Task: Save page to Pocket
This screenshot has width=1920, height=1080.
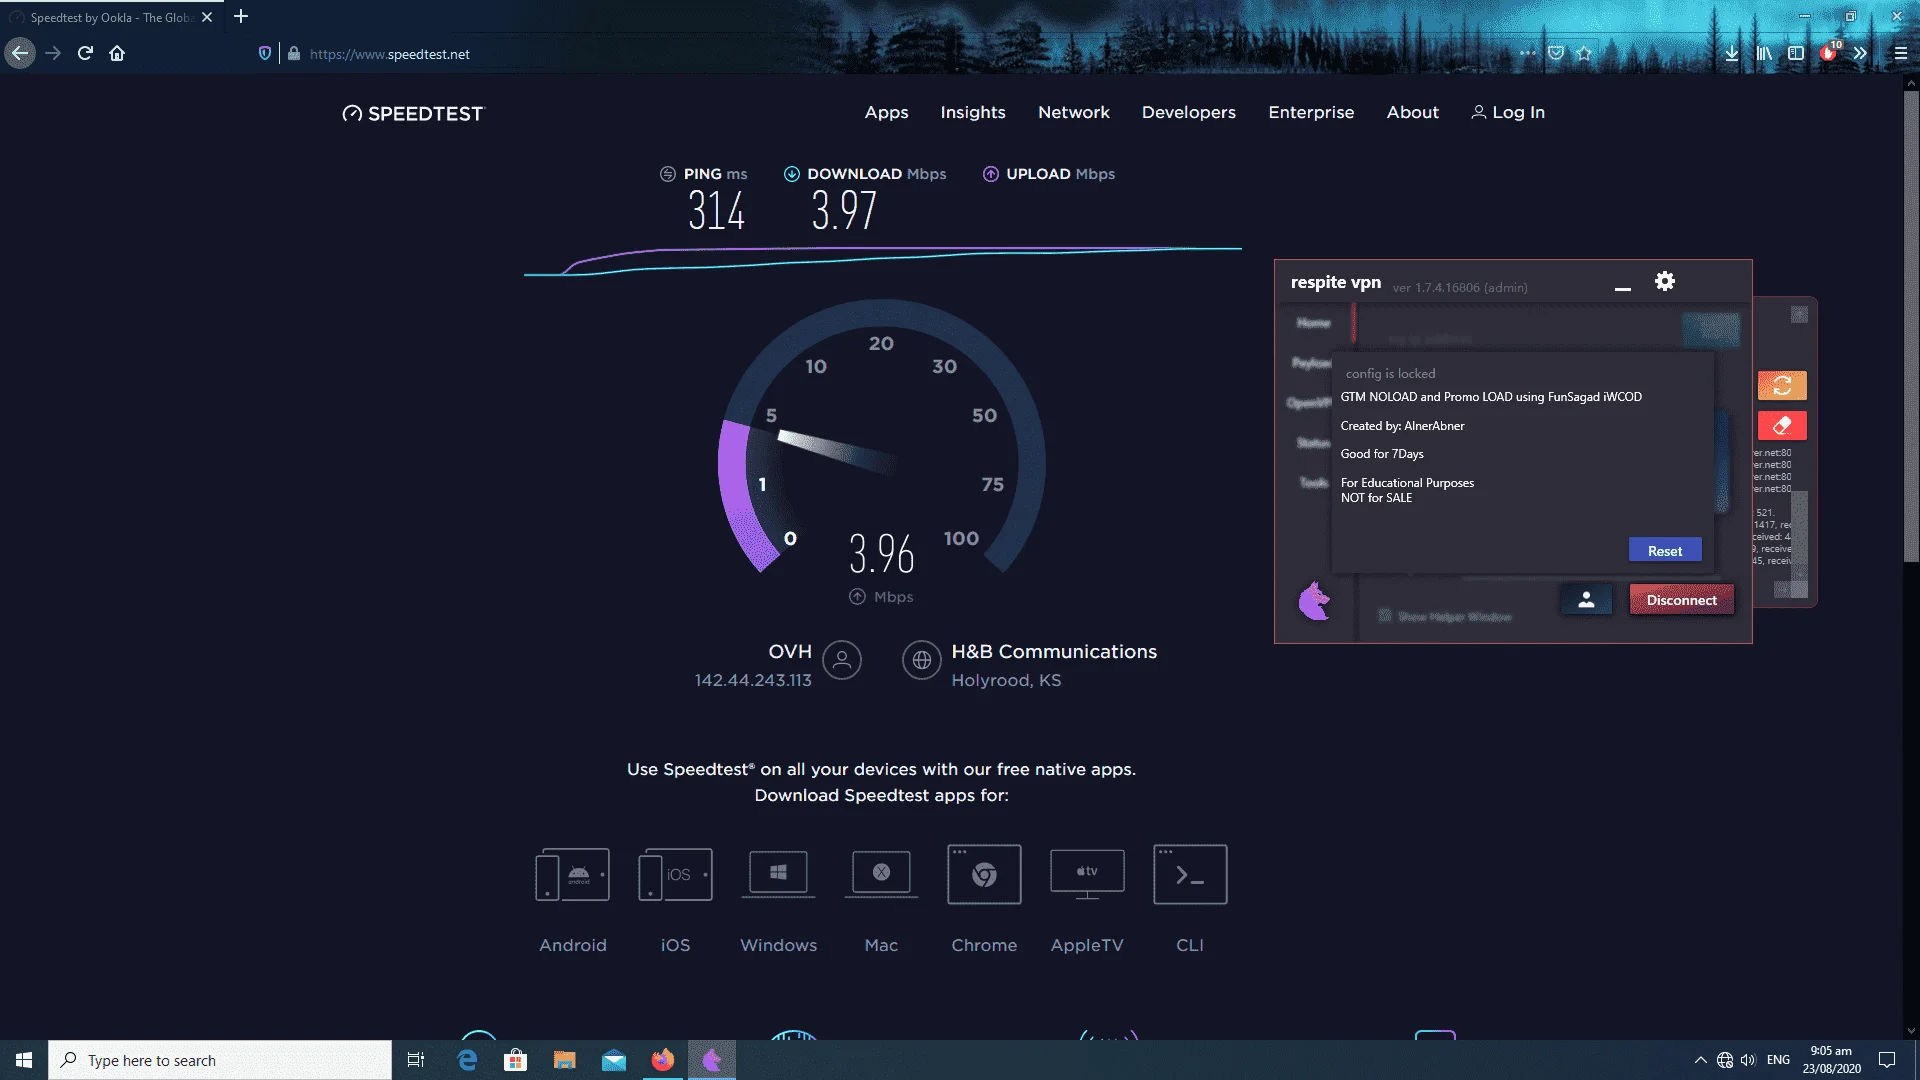Action: pos(1556,54)
